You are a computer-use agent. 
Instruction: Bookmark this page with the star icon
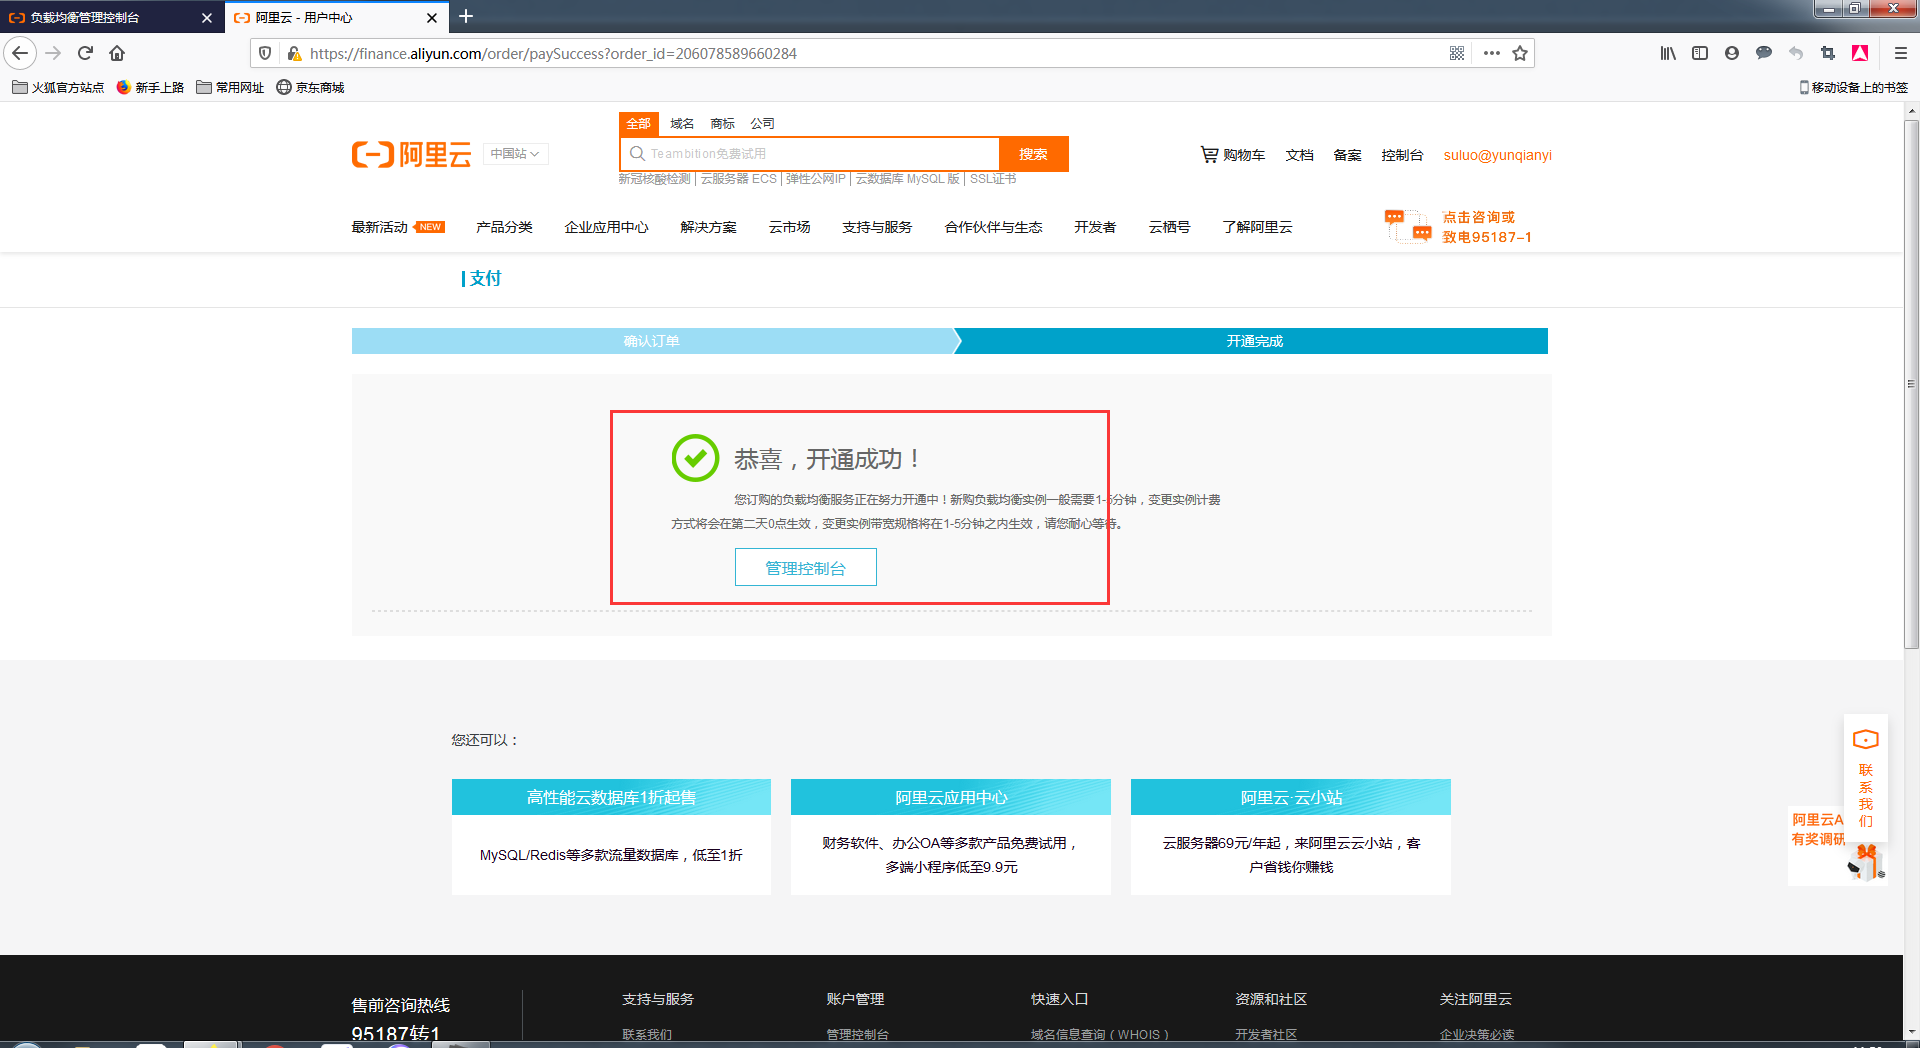(1521, 53)
